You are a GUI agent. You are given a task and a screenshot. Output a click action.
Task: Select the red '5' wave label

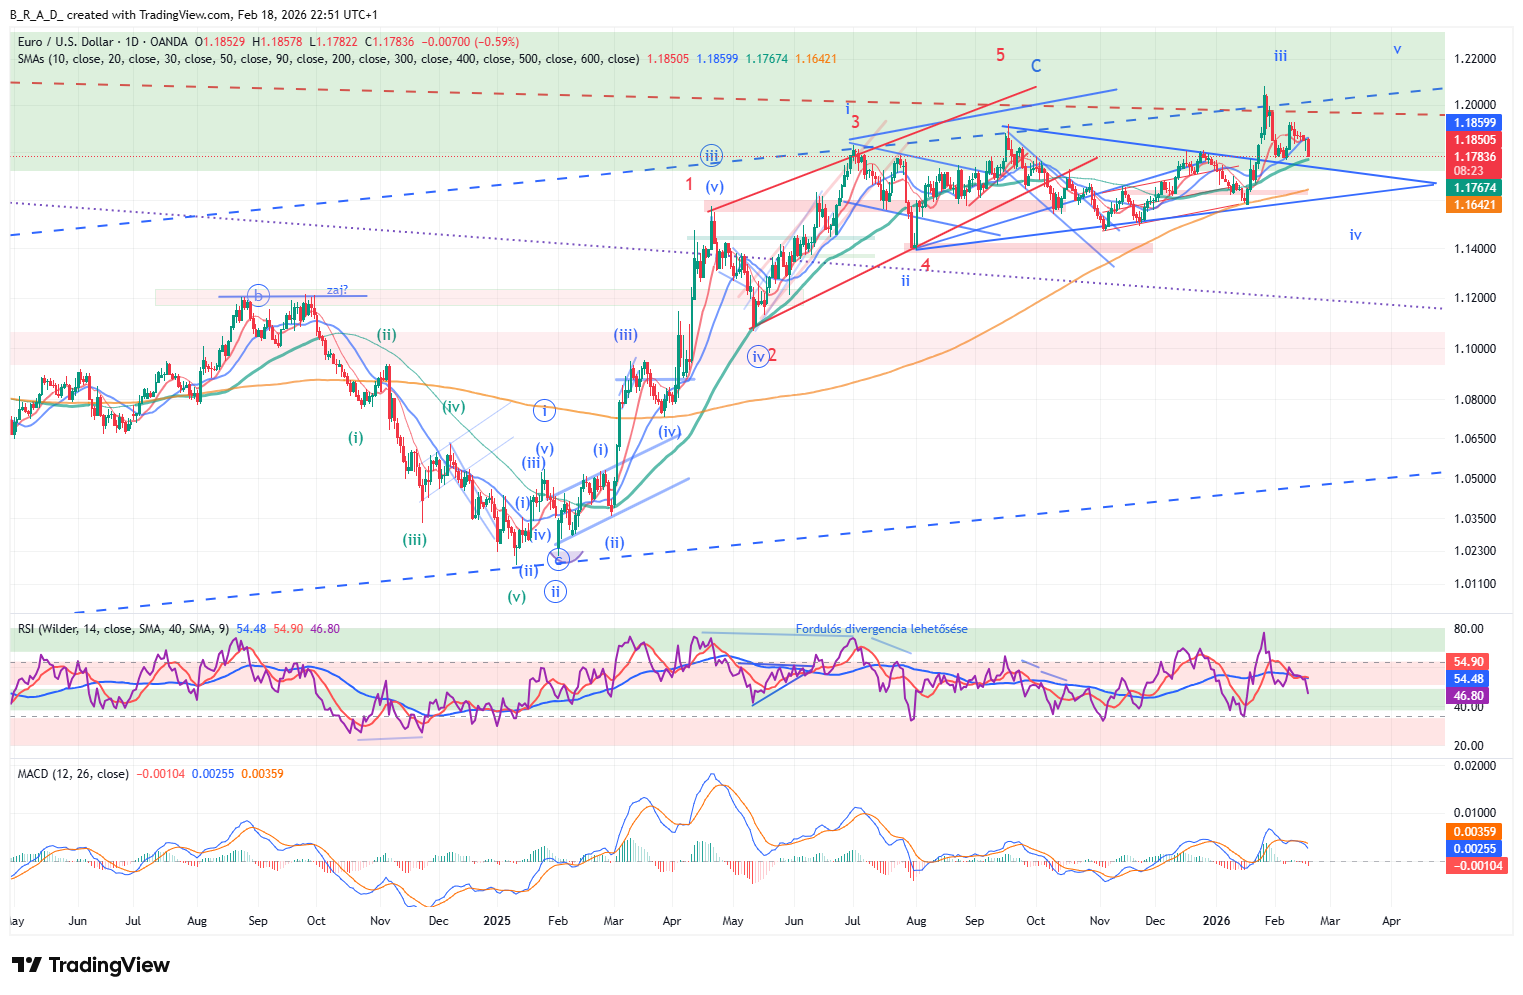(x=1000, y=55)
